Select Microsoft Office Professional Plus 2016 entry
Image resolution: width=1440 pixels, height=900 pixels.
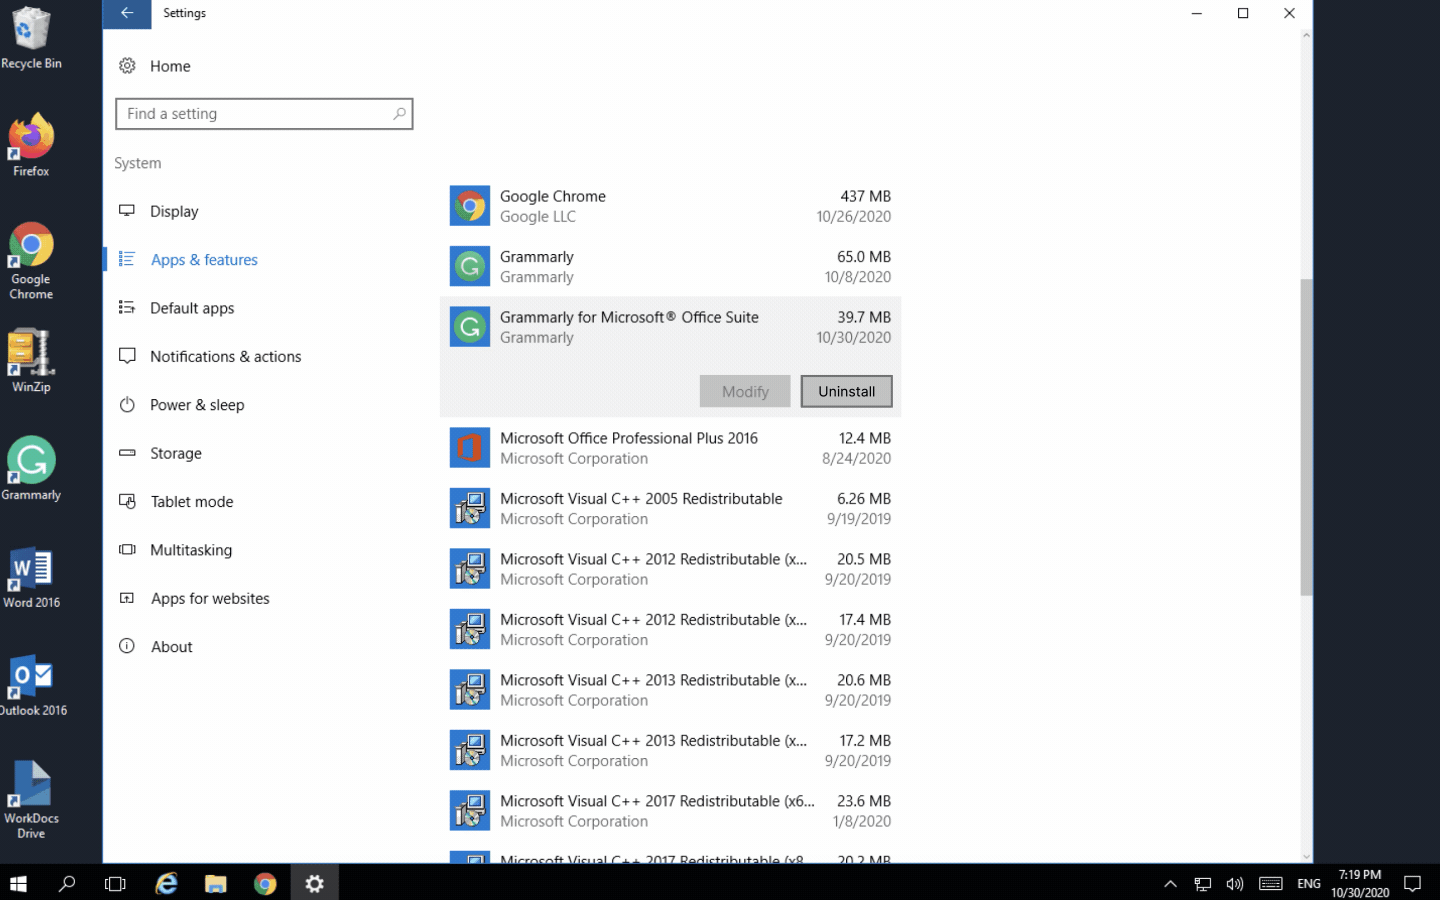(x=670, y=448)
